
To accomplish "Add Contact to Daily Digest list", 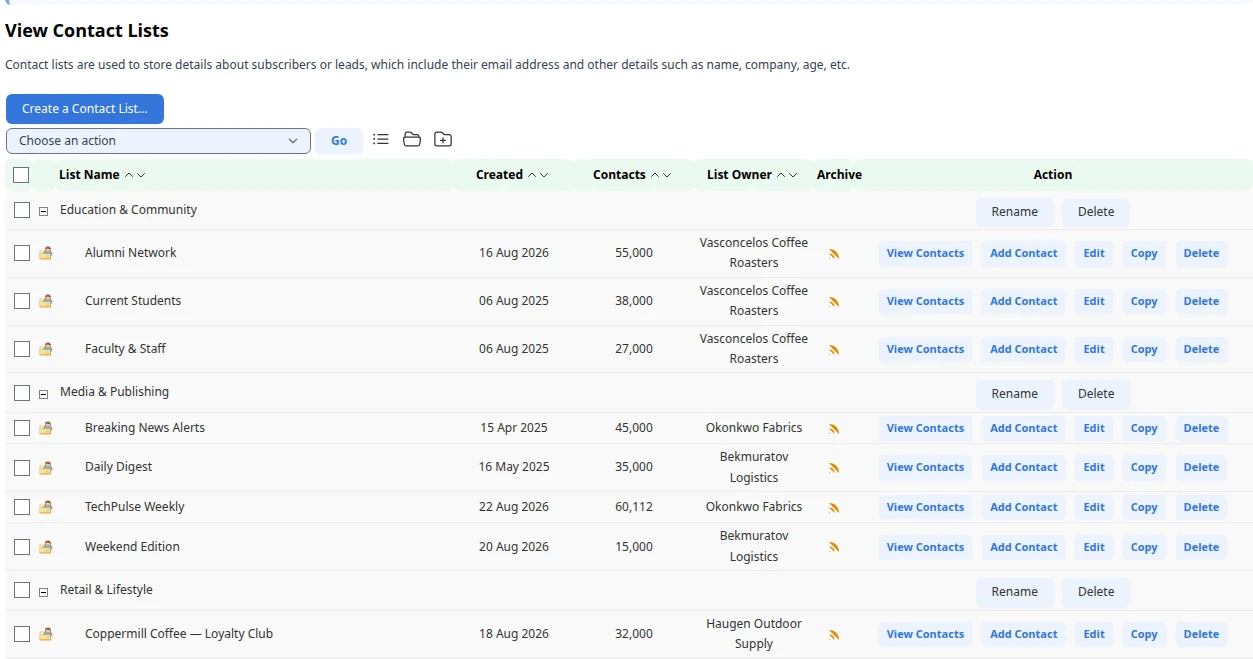I will point(1024,468).
